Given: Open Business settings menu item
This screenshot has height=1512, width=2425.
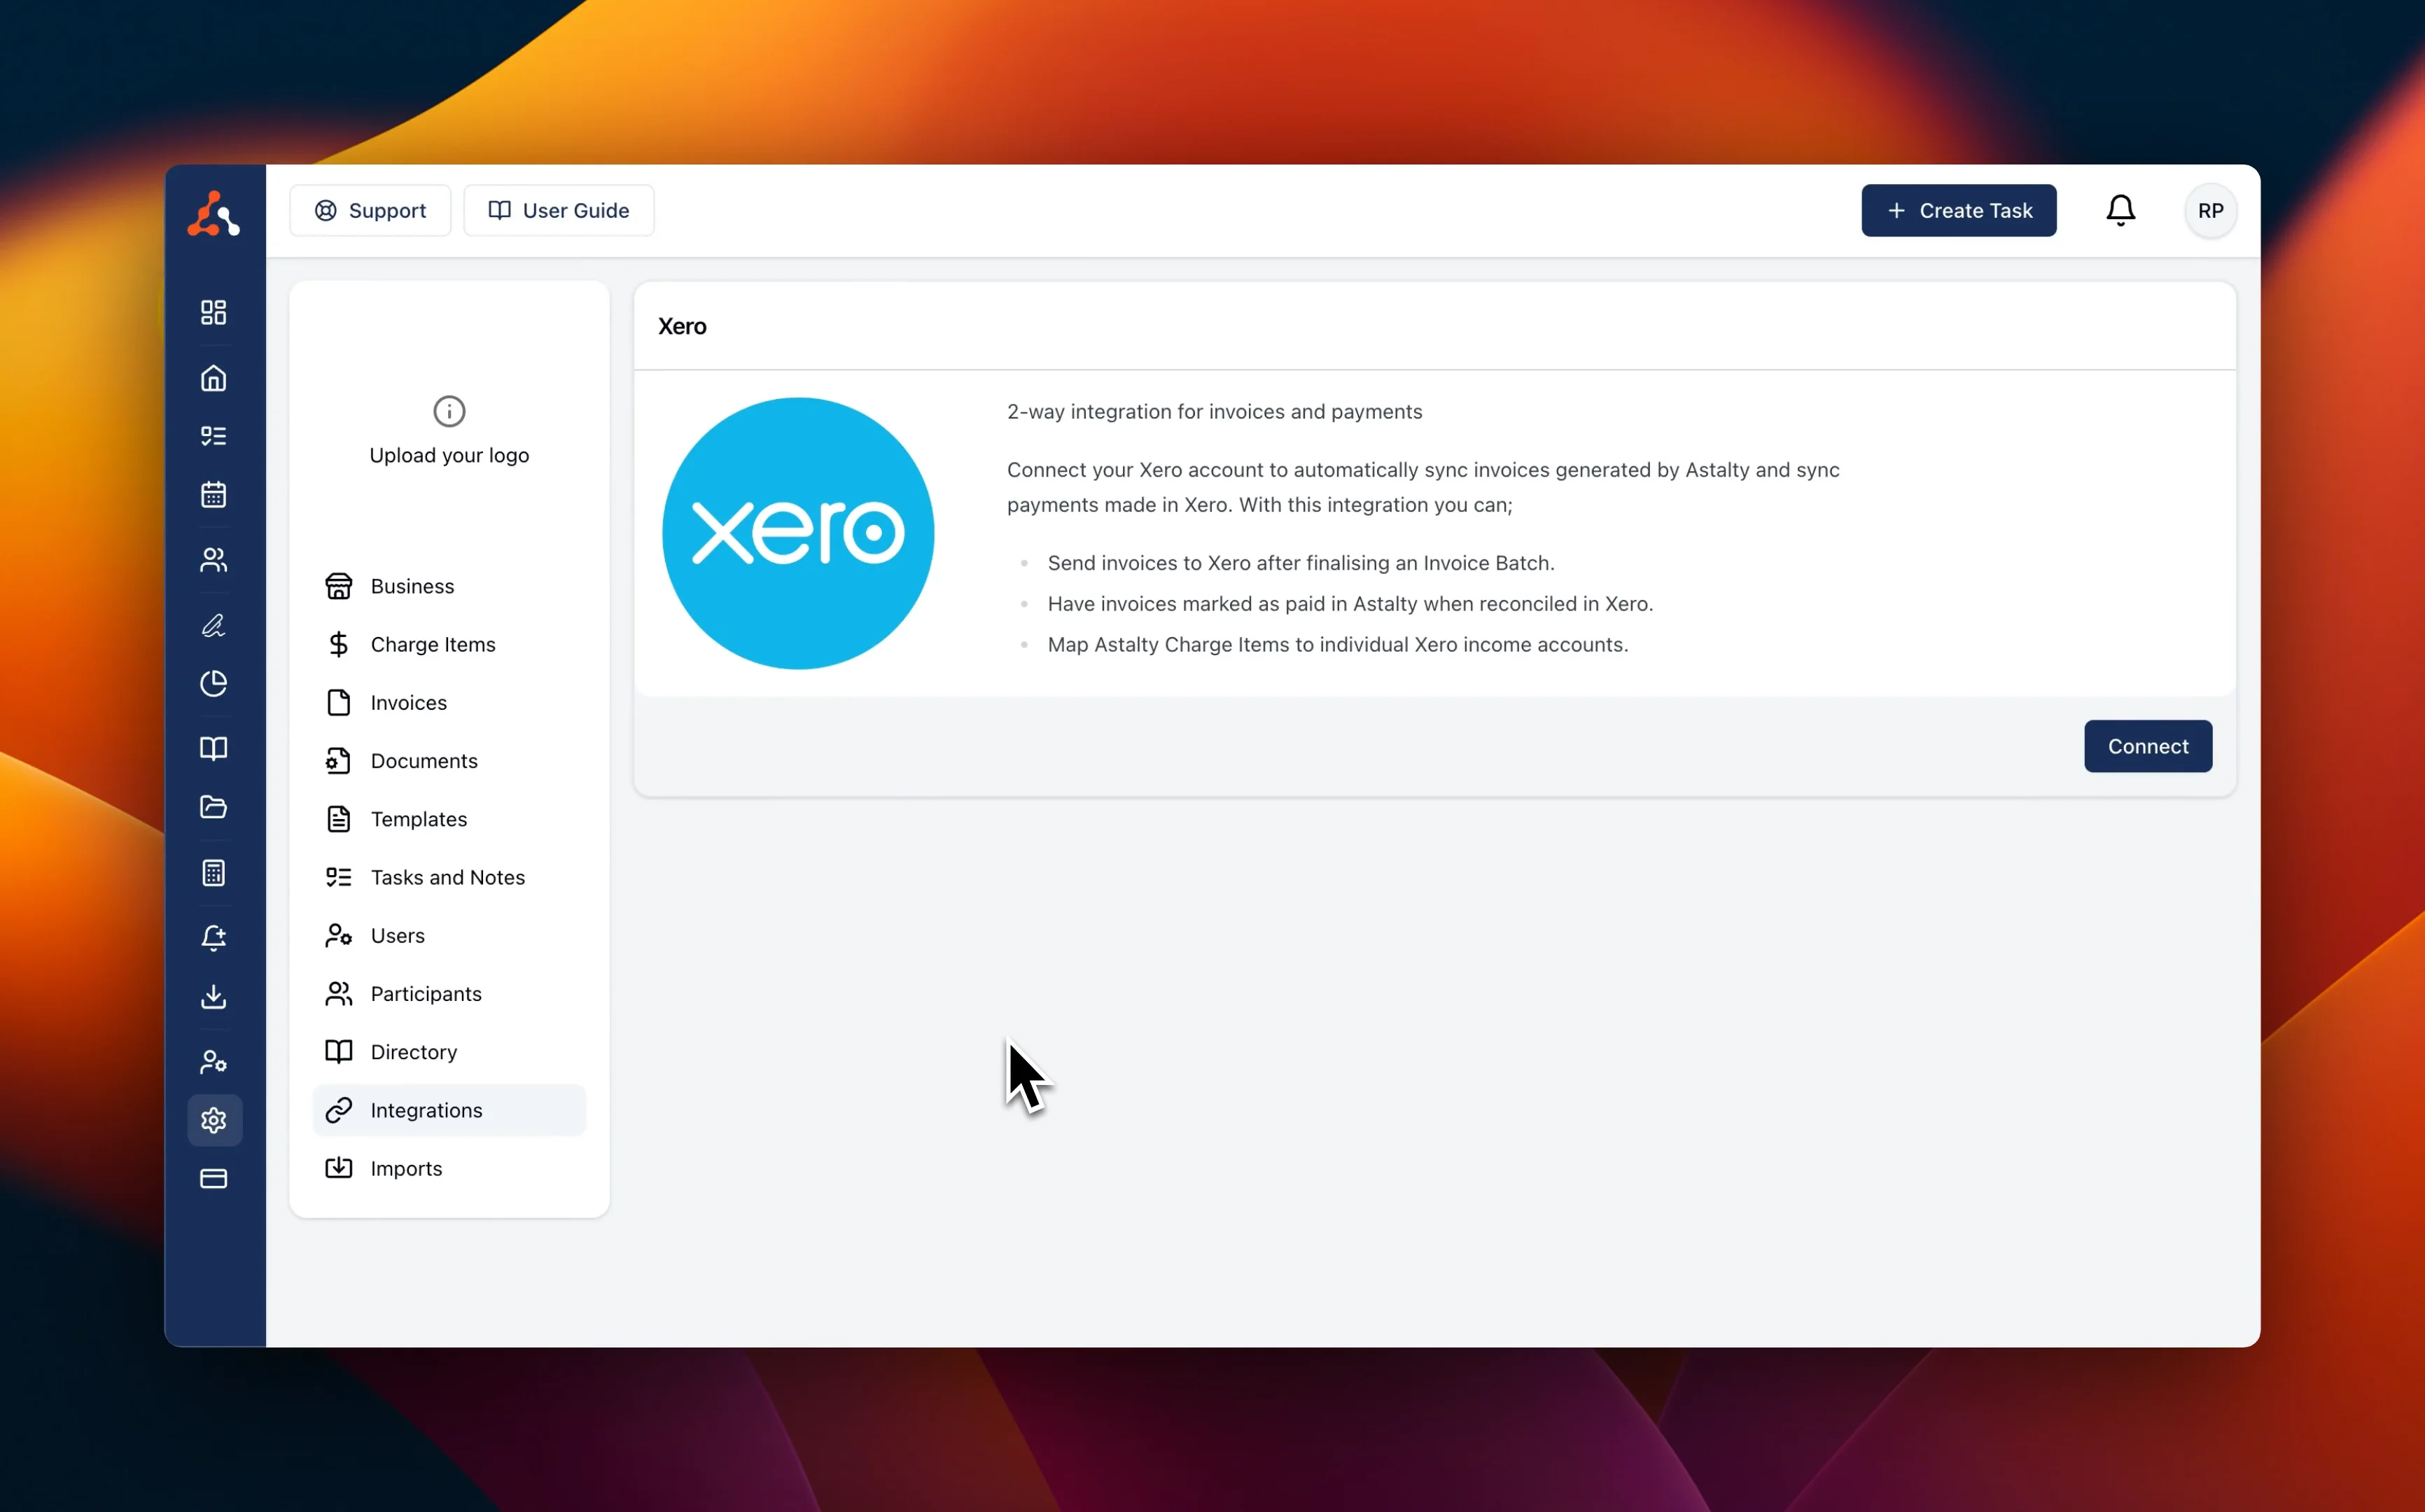Looking at the screenshot, I should pos(449,586).
